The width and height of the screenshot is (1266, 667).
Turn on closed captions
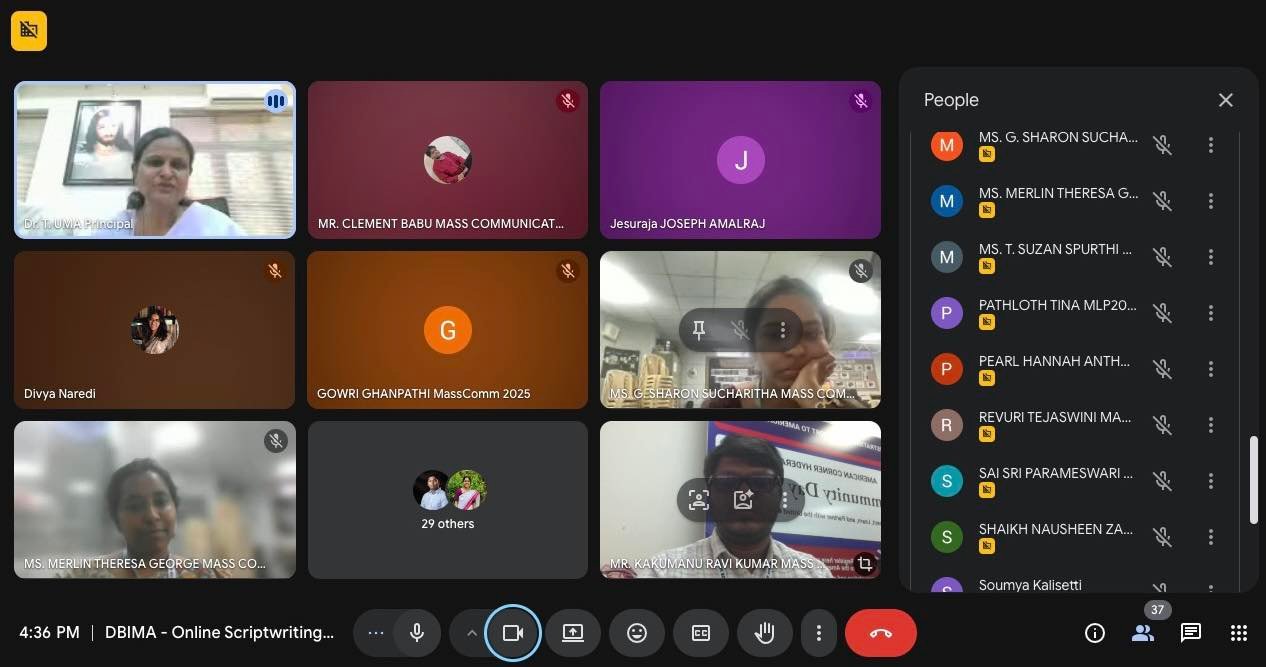[x=701, y=633]
